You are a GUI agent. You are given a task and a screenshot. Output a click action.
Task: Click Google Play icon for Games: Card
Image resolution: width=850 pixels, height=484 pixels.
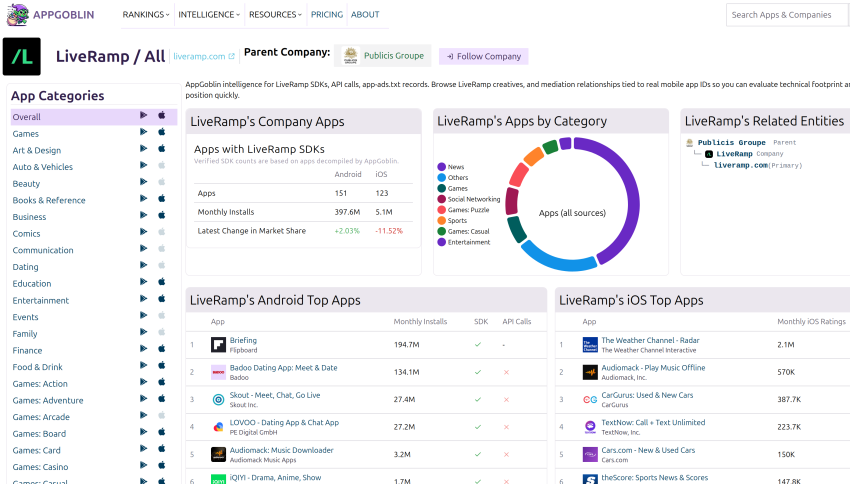(x=144, y=449)
